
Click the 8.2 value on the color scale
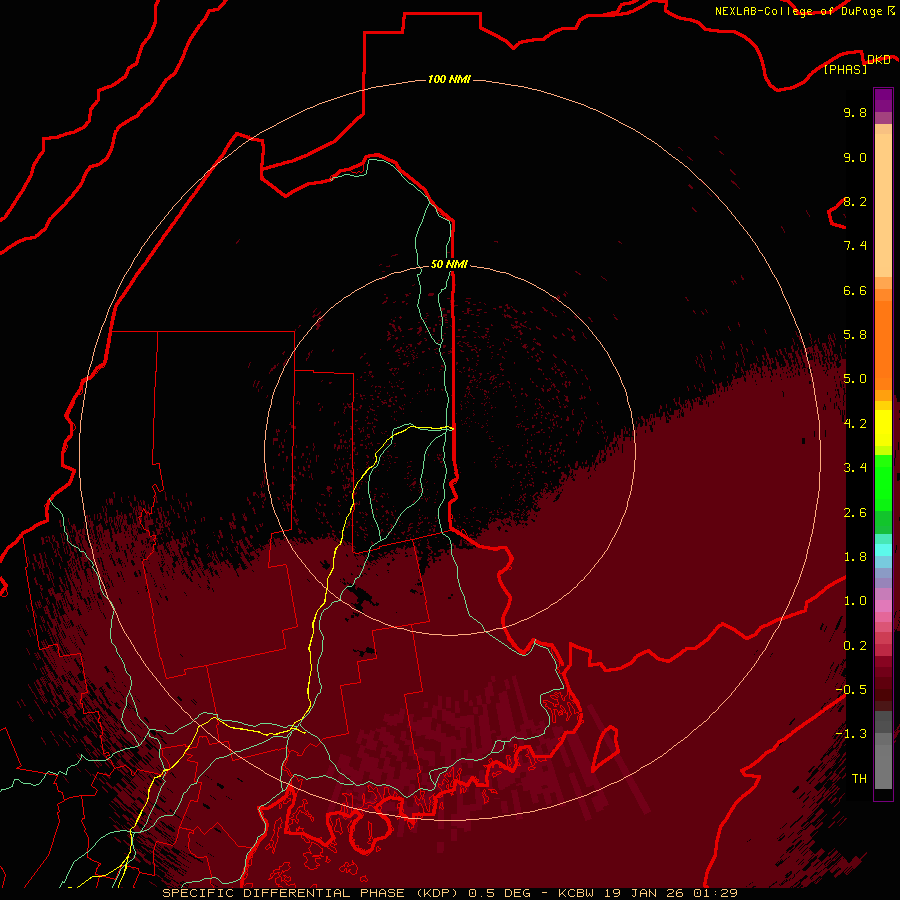pyautogui.click(x=855, y=201)
